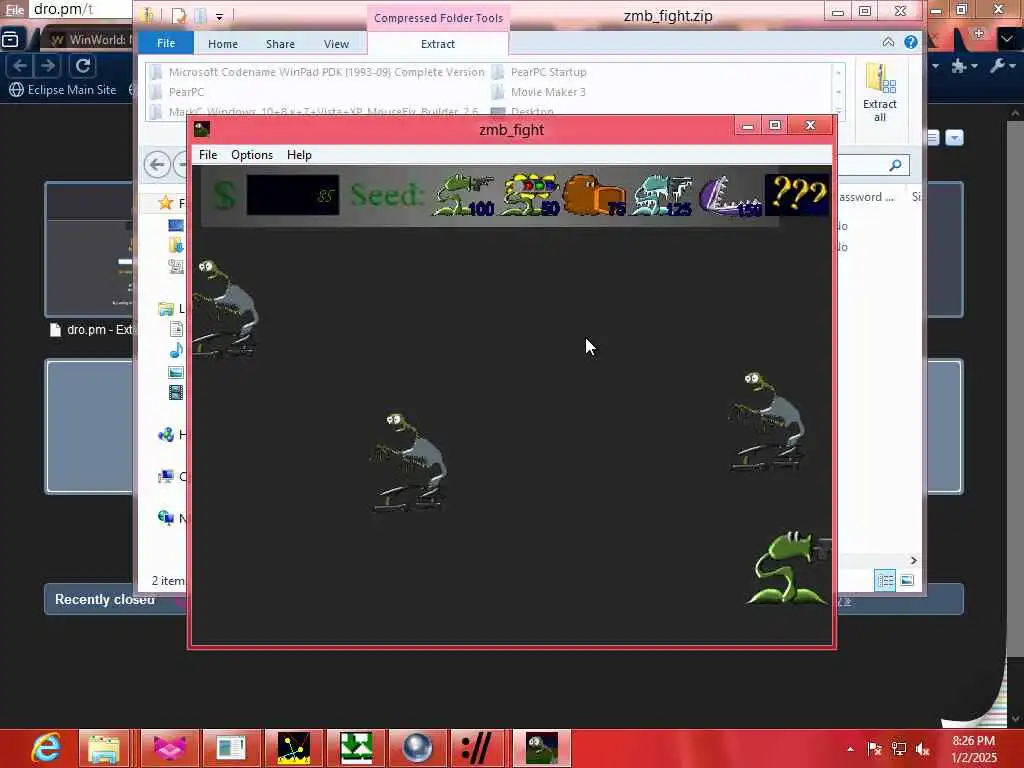
Task: Select the Music library icon in navigation pane
Action: pyautogui.click(x=176, y=351)
